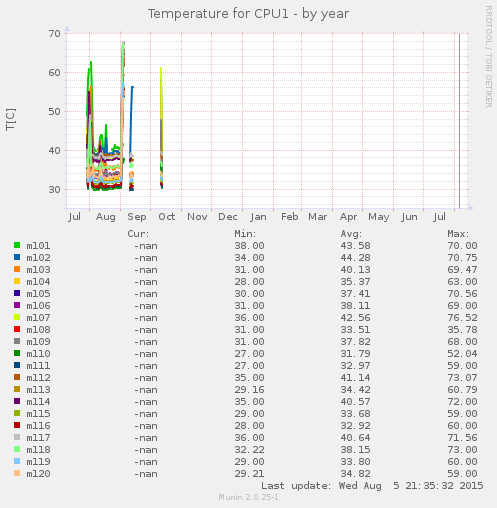Click the m106 purple legend swatch

click(17, 305)
